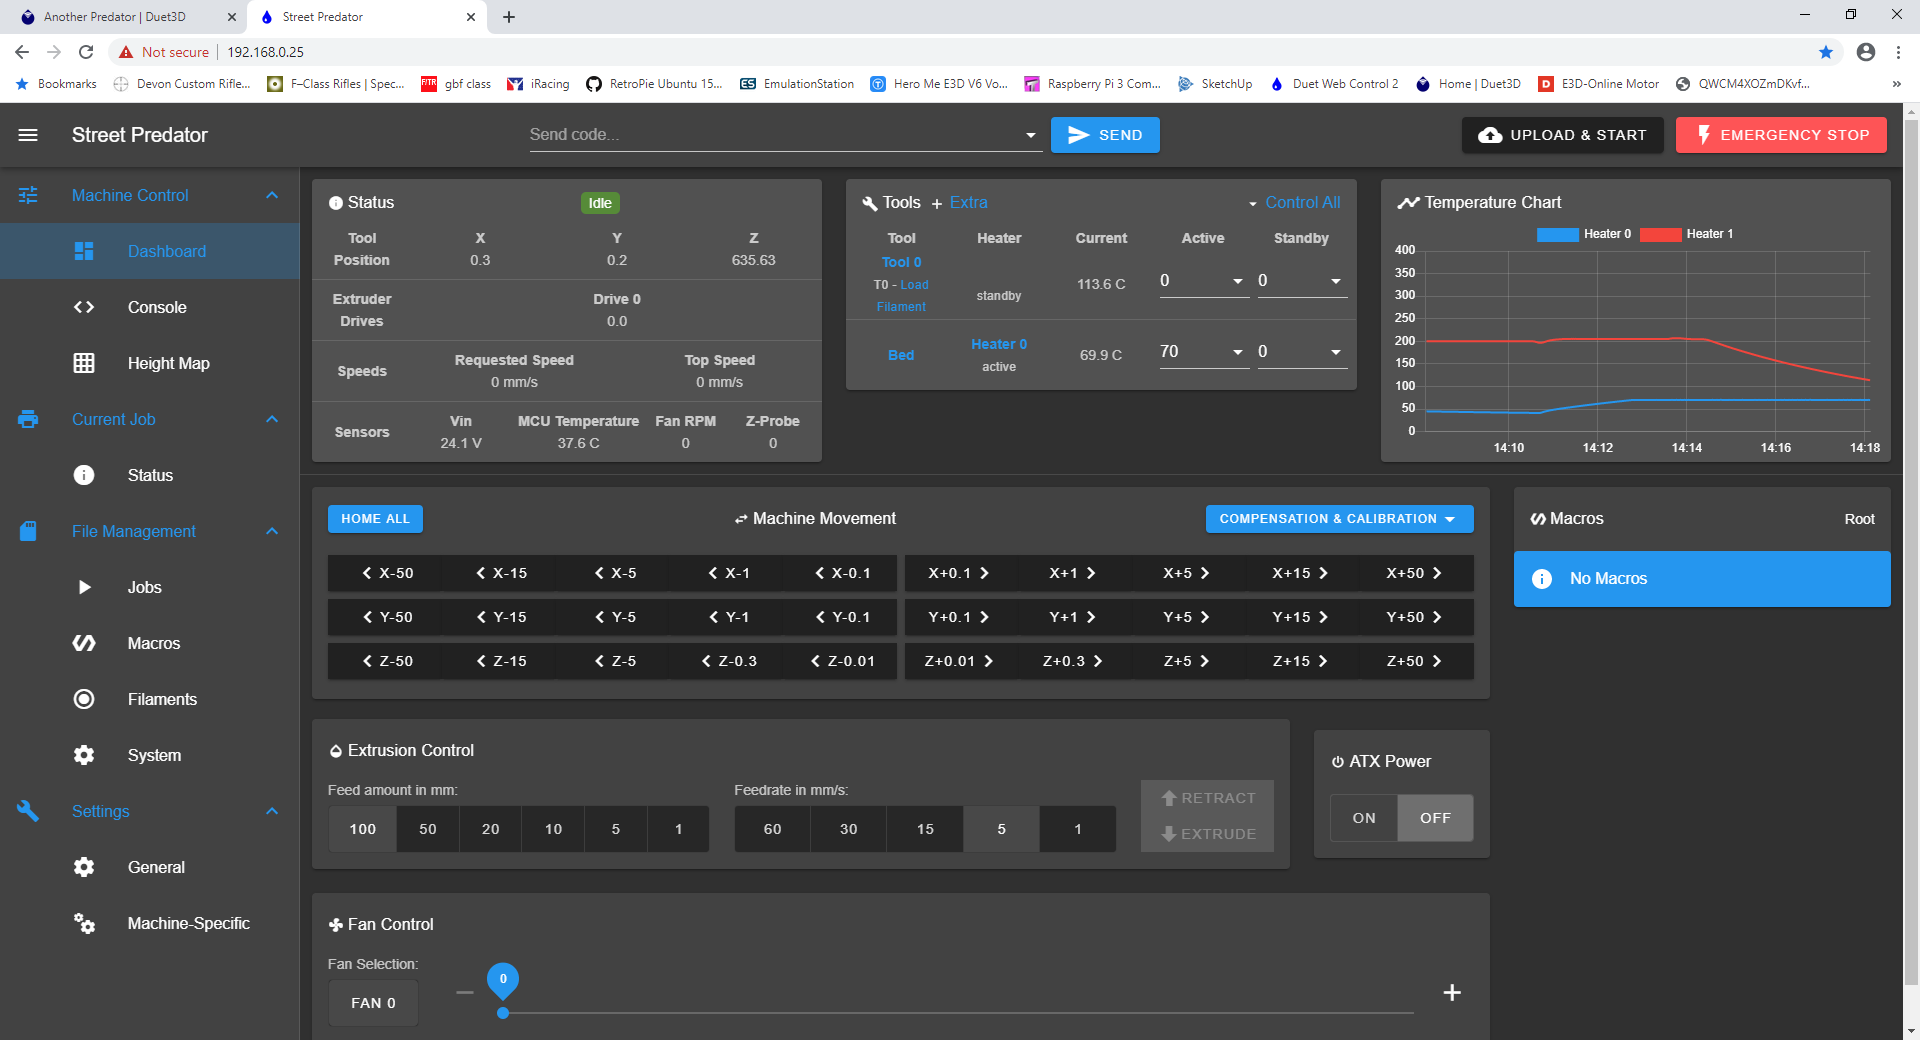Image resolution: width=1920 pixels, height=1040 pixels.
Task: Click UPLOAD & START button
Action: (x=1562, y=135)
